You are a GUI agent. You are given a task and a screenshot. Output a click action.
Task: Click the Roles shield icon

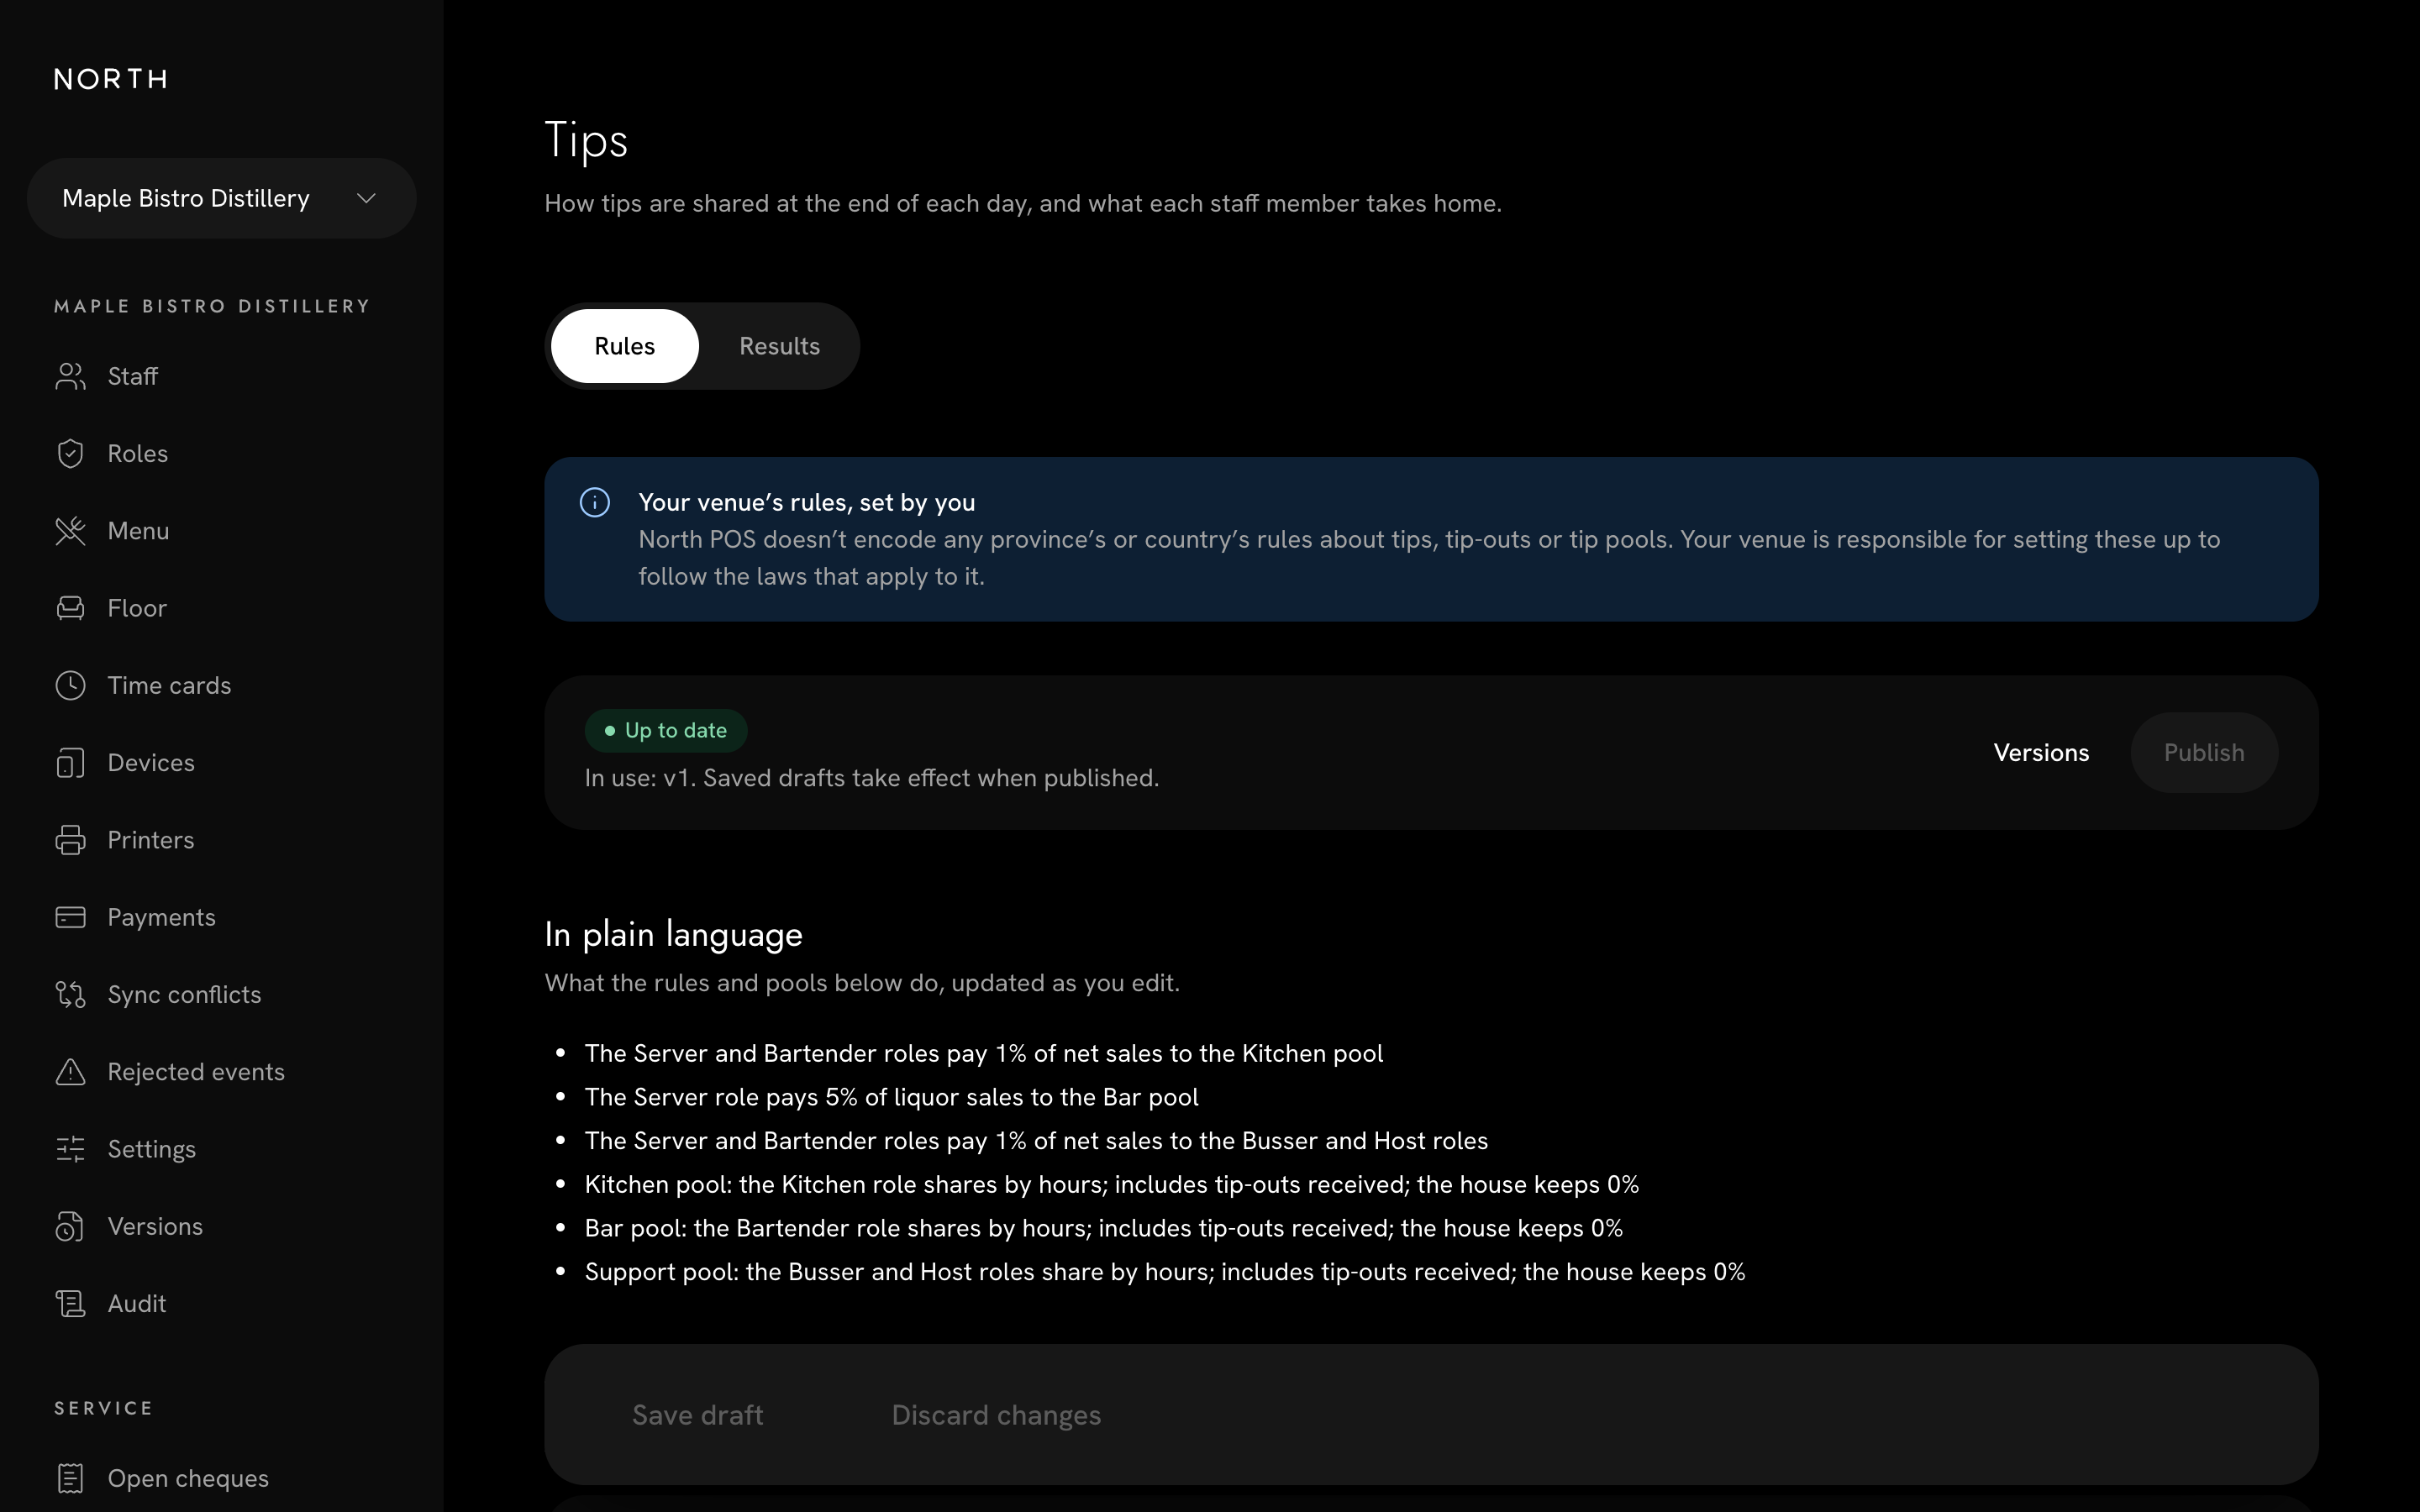tap(70, 453)
